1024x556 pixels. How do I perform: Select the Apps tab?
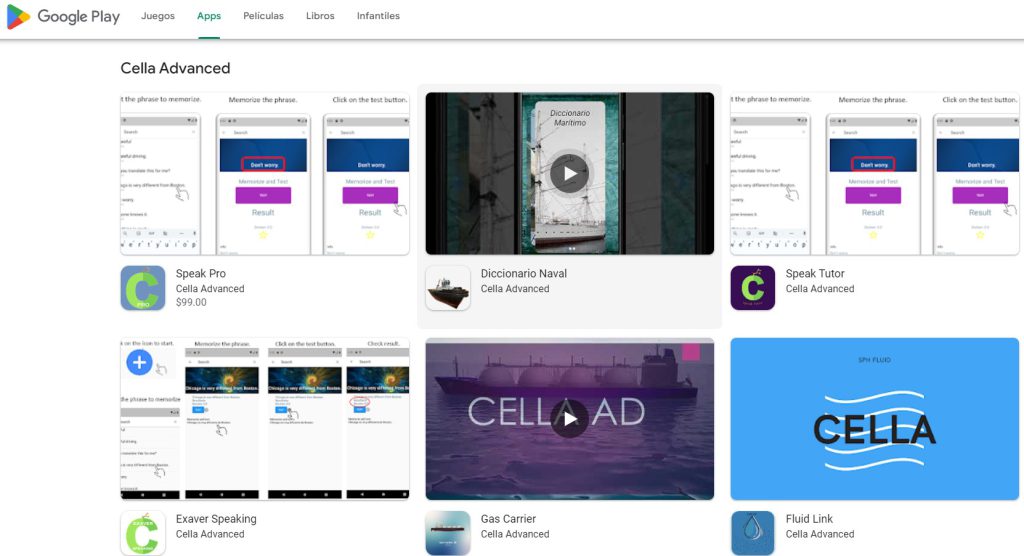pos(209,17)
